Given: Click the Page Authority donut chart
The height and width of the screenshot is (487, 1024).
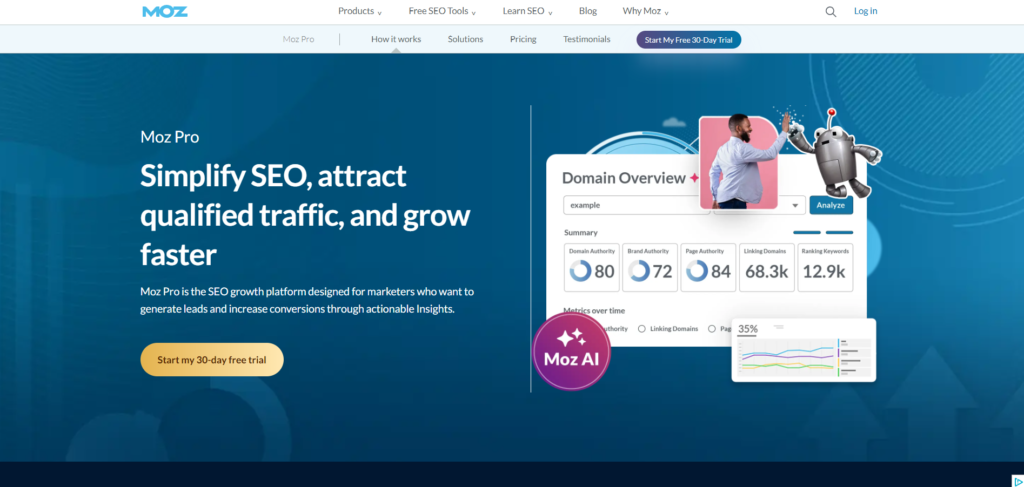Looking at the screenshot, I should pos(697,271).
